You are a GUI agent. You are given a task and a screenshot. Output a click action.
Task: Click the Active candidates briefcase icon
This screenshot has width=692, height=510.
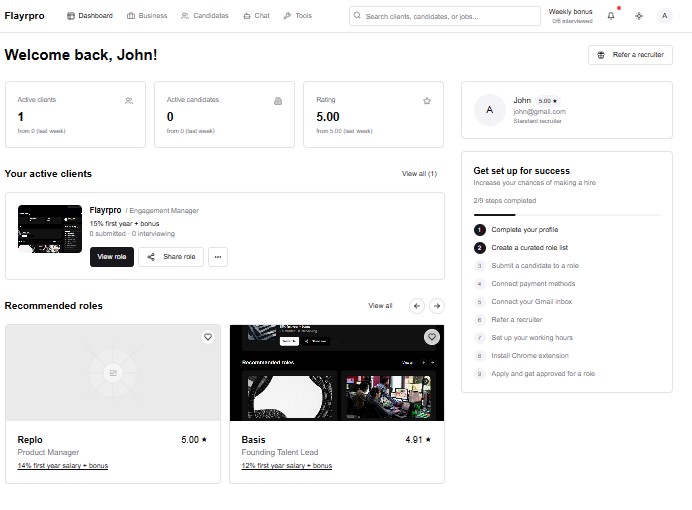pos(278,101)
